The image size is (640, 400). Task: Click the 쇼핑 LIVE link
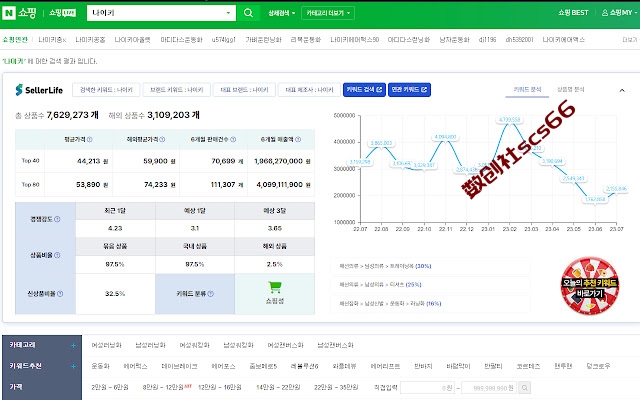[x=62, y=13]
